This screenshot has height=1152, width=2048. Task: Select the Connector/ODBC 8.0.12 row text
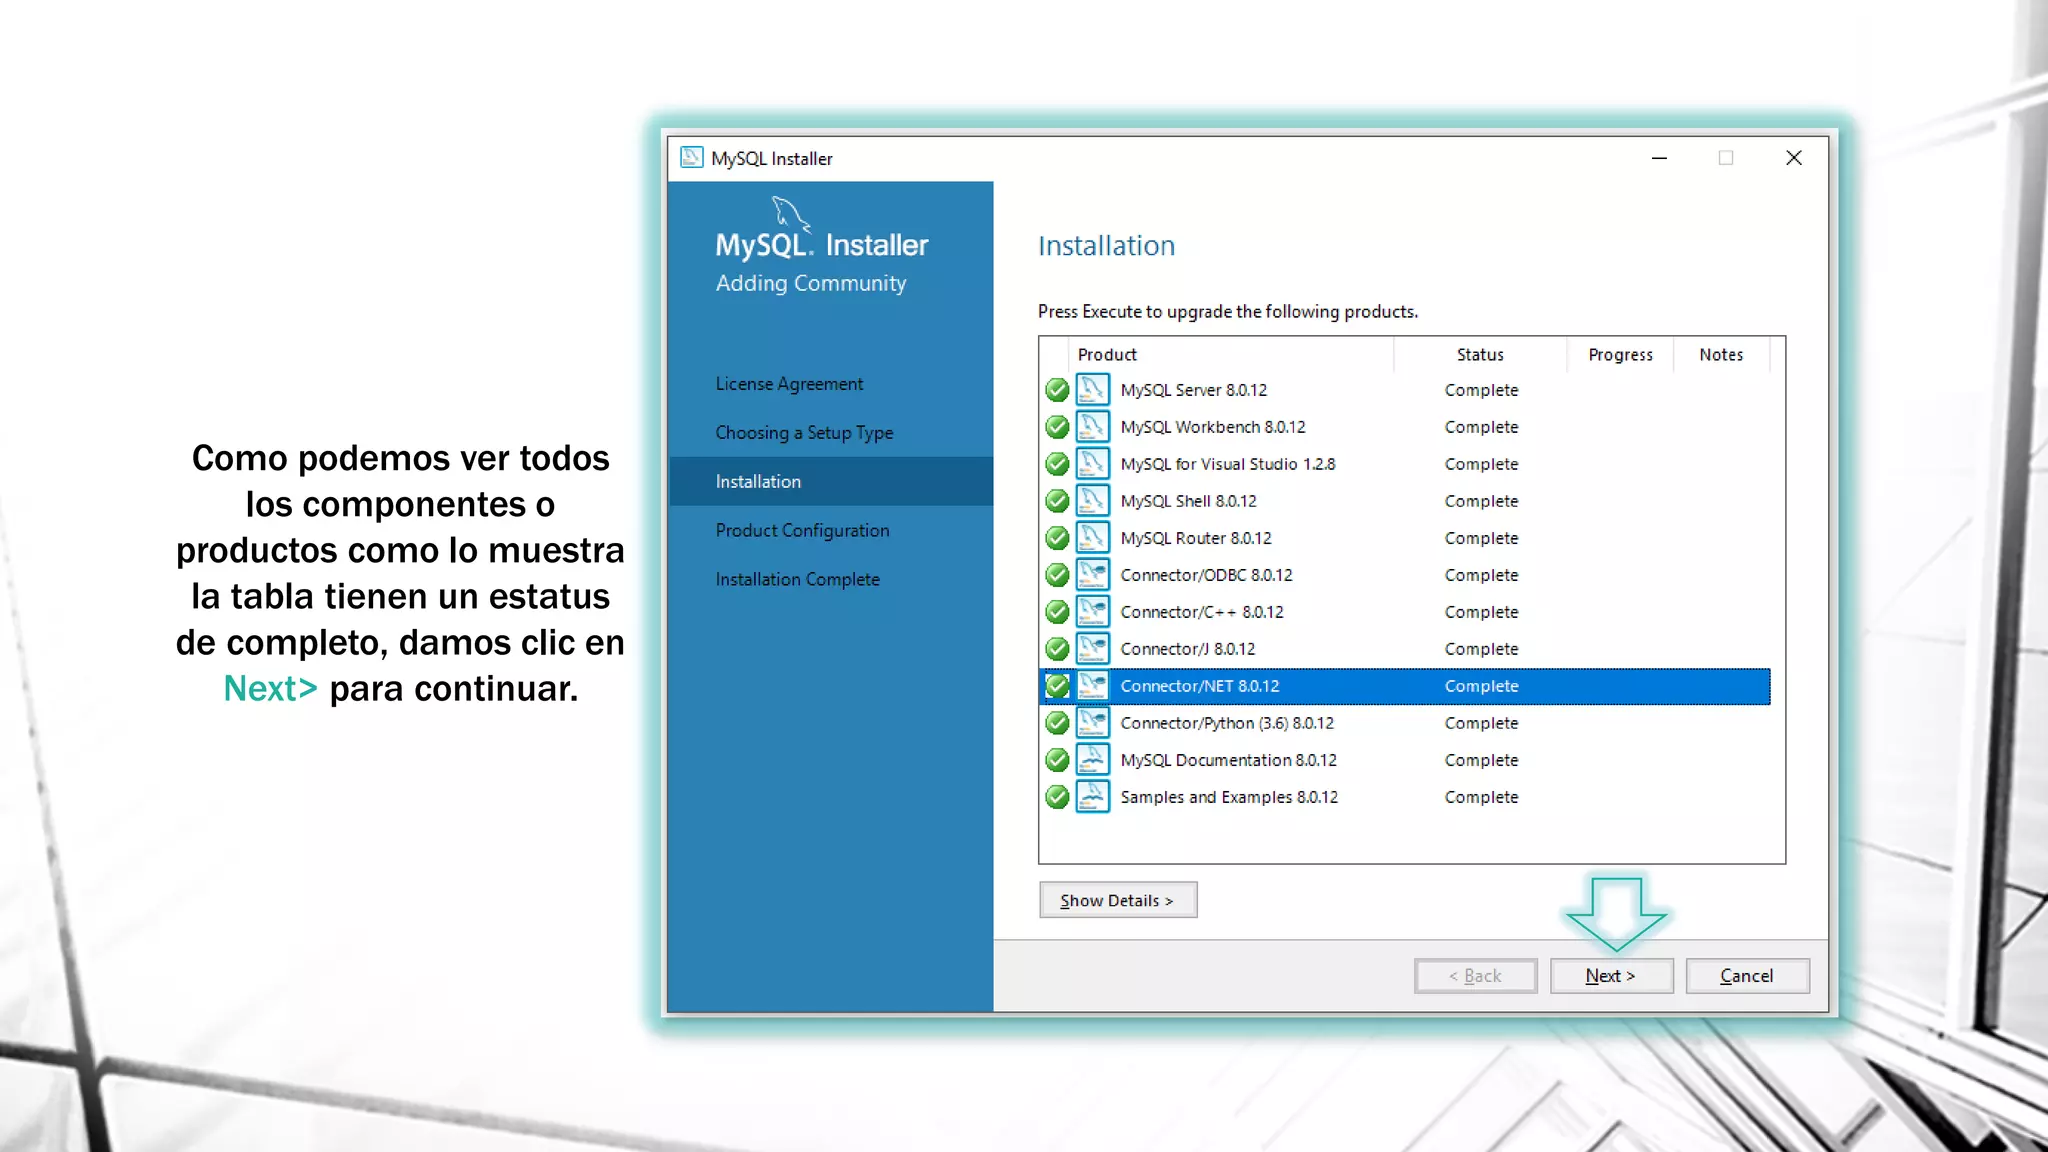click(1206, 575)
